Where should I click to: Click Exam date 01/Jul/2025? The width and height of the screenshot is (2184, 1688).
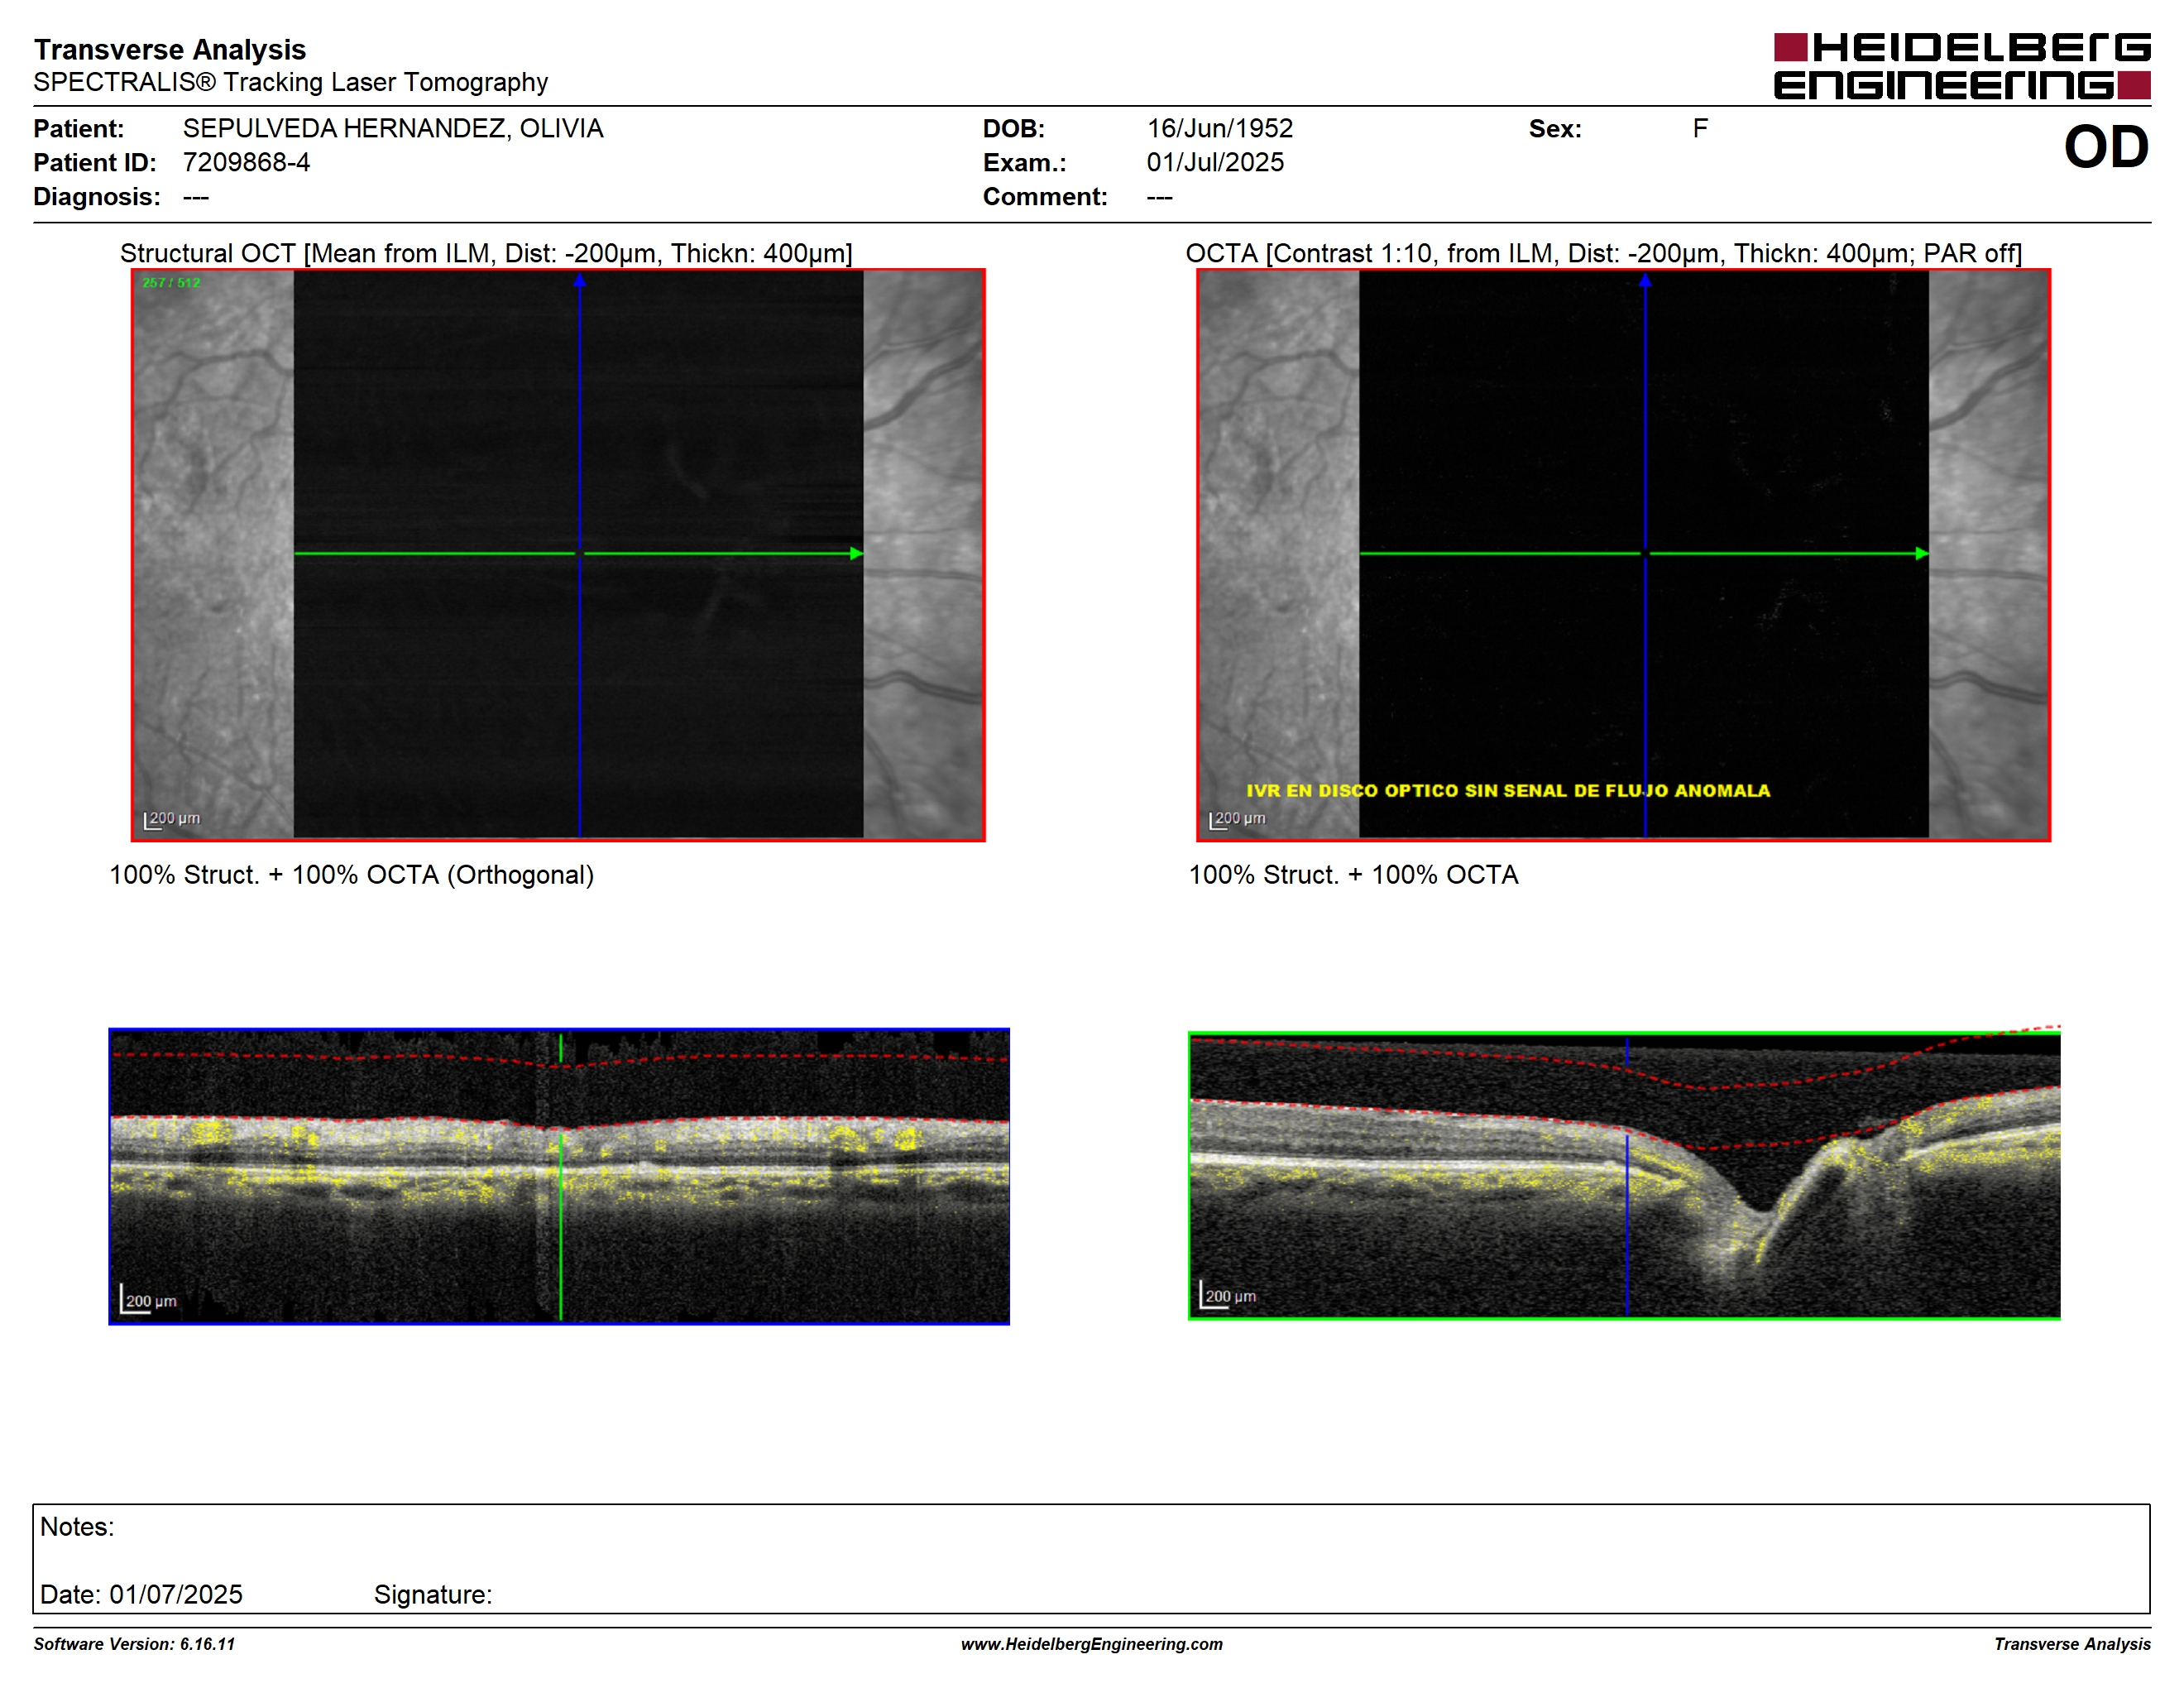pyautogui.click(x=1215, y=162)
